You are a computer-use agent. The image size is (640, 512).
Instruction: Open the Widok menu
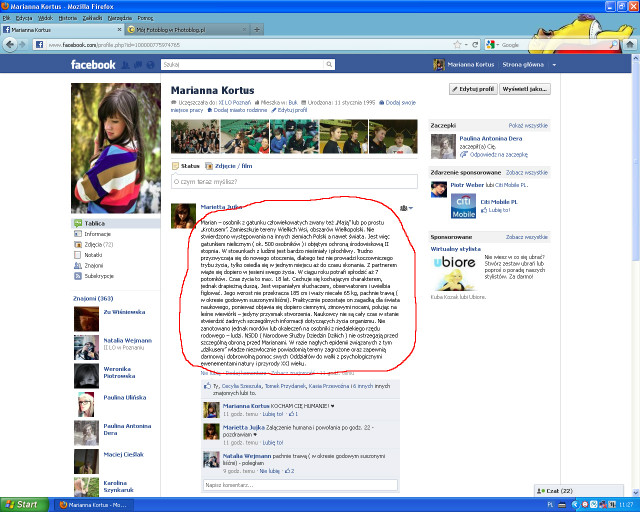pyautogui.click(x=45, y=18)
